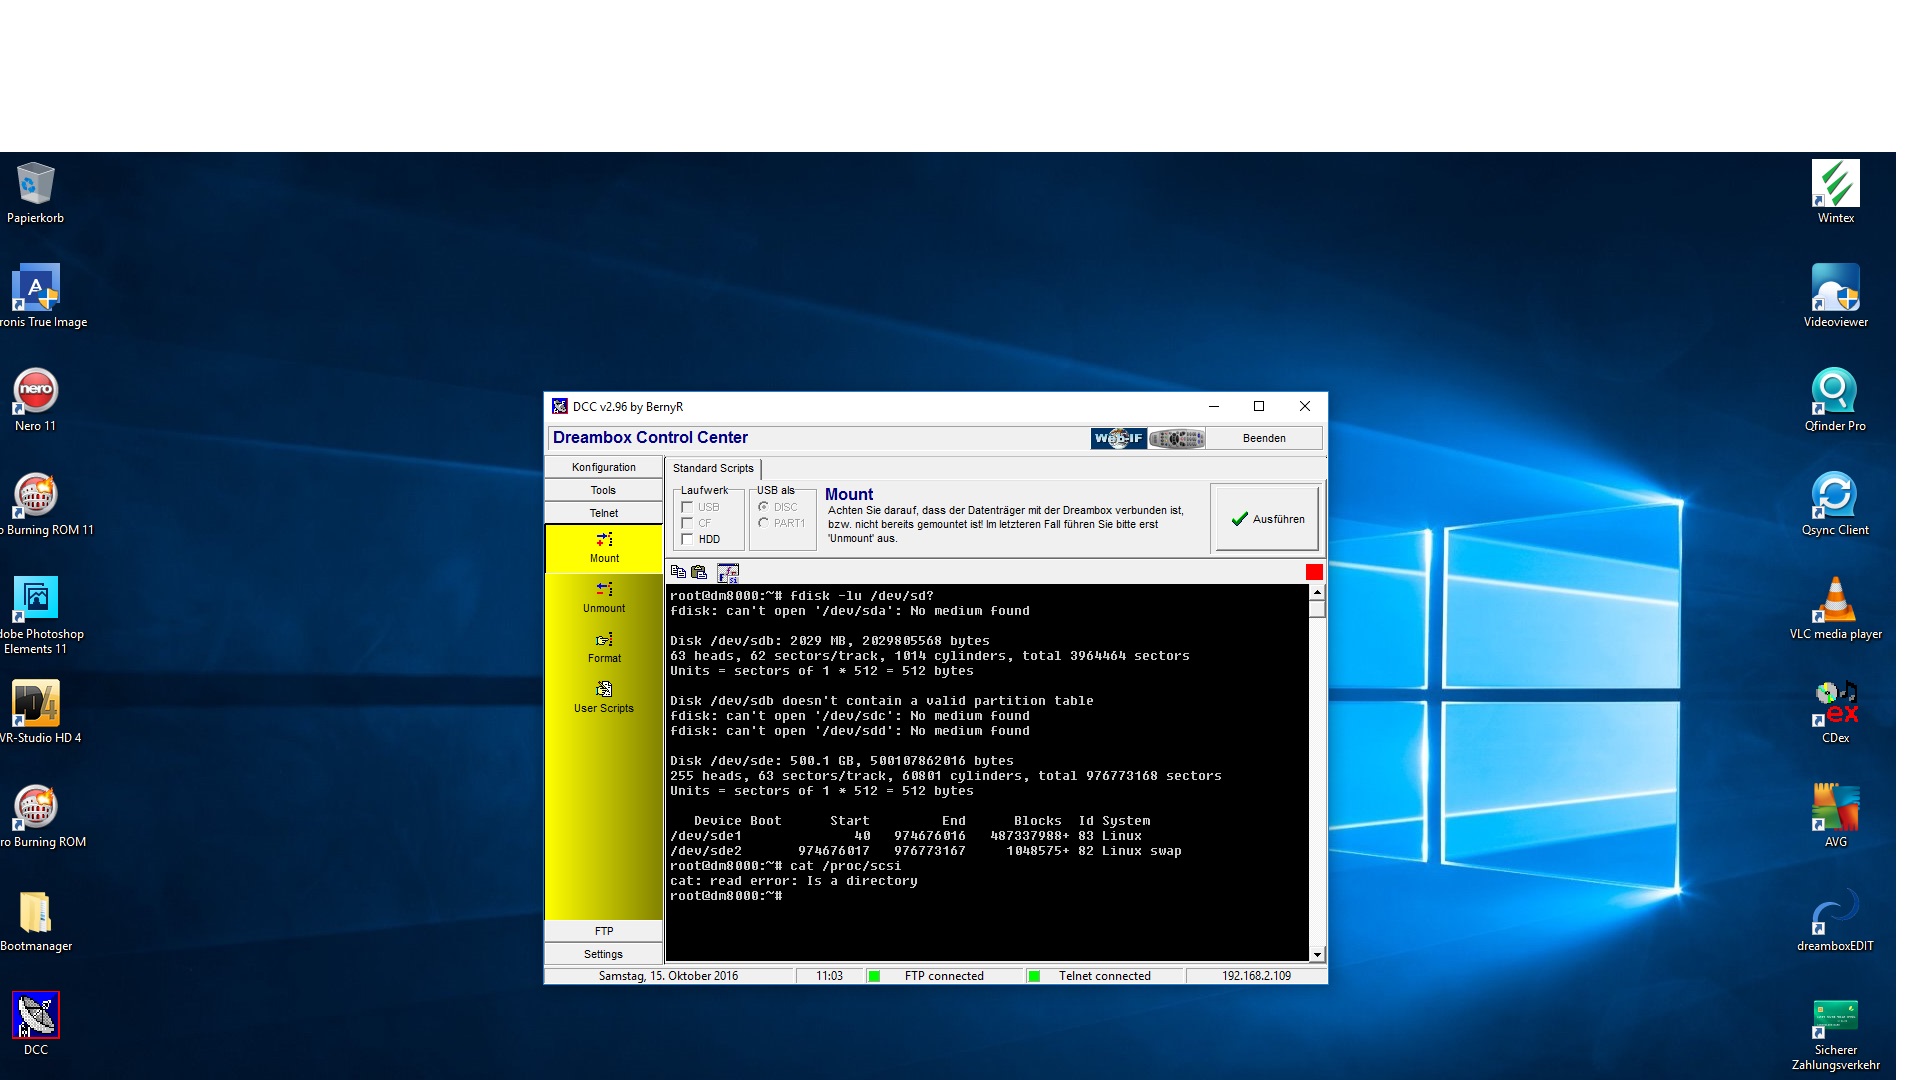Image resolution: width=1920 pixels, height=1080 pixels.
Task: Click the function keys icon above the terminal
Action: 728,573
